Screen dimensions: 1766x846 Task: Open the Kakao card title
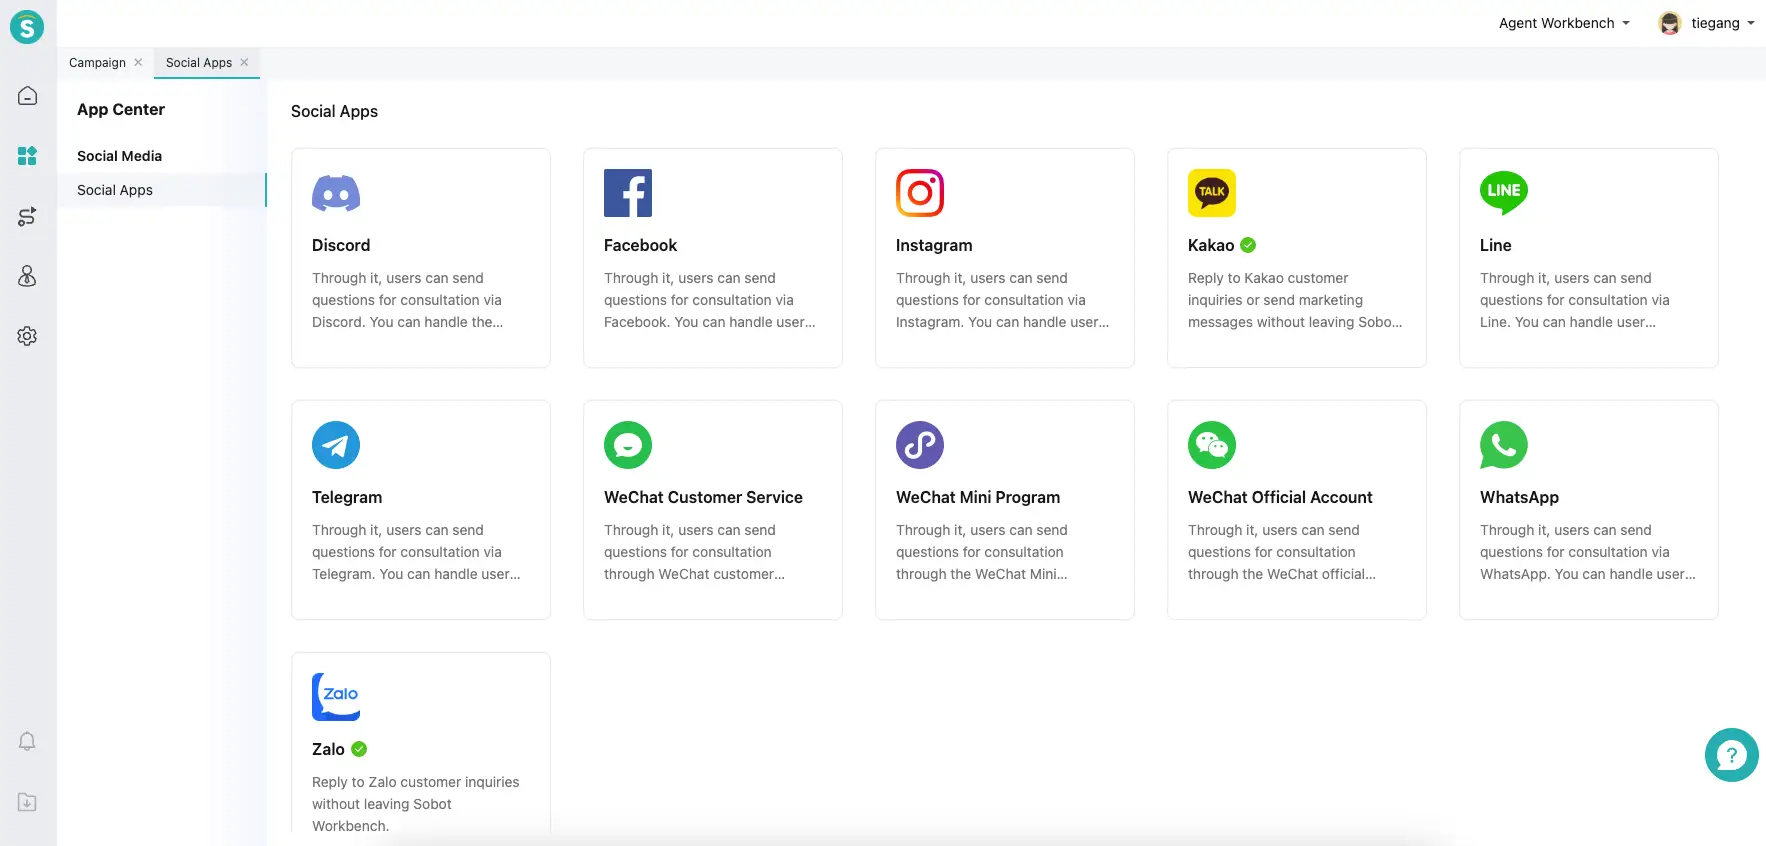pos(1211,245)
